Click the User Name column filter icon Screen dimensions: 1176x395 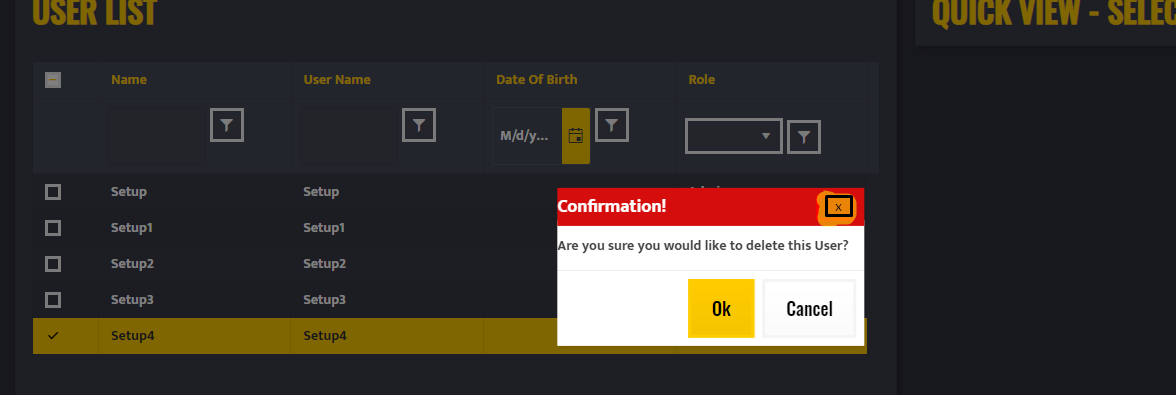[418, 125]
